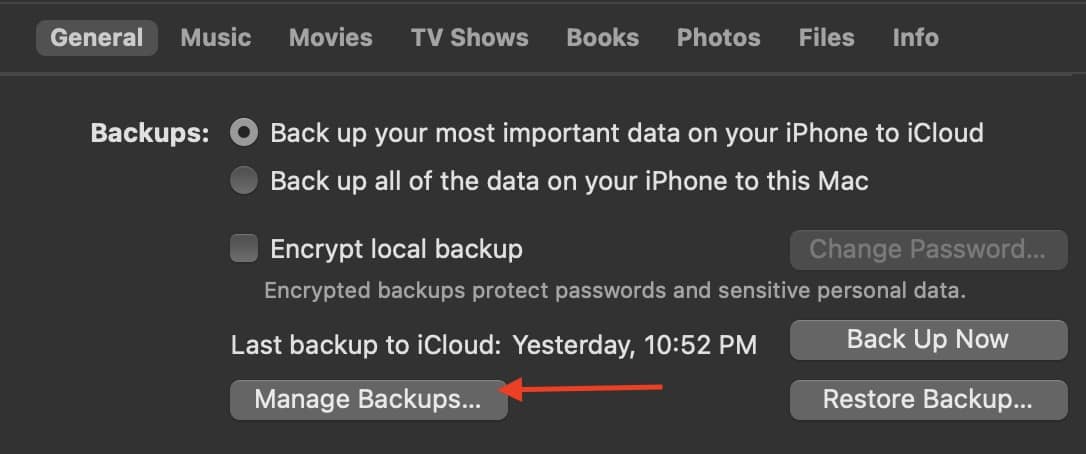
Task: Select the Photos tab
Action: [718, 38]
